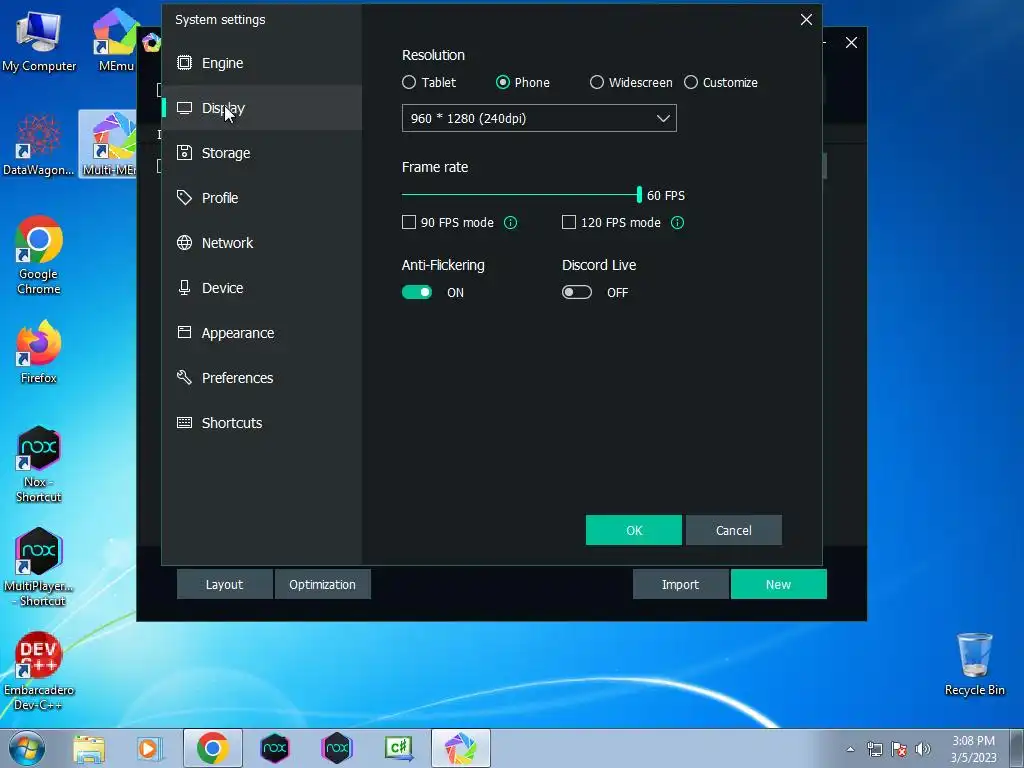
Task: Click the Appearance window icon in sidebar
Action: (x=185, y=332)
